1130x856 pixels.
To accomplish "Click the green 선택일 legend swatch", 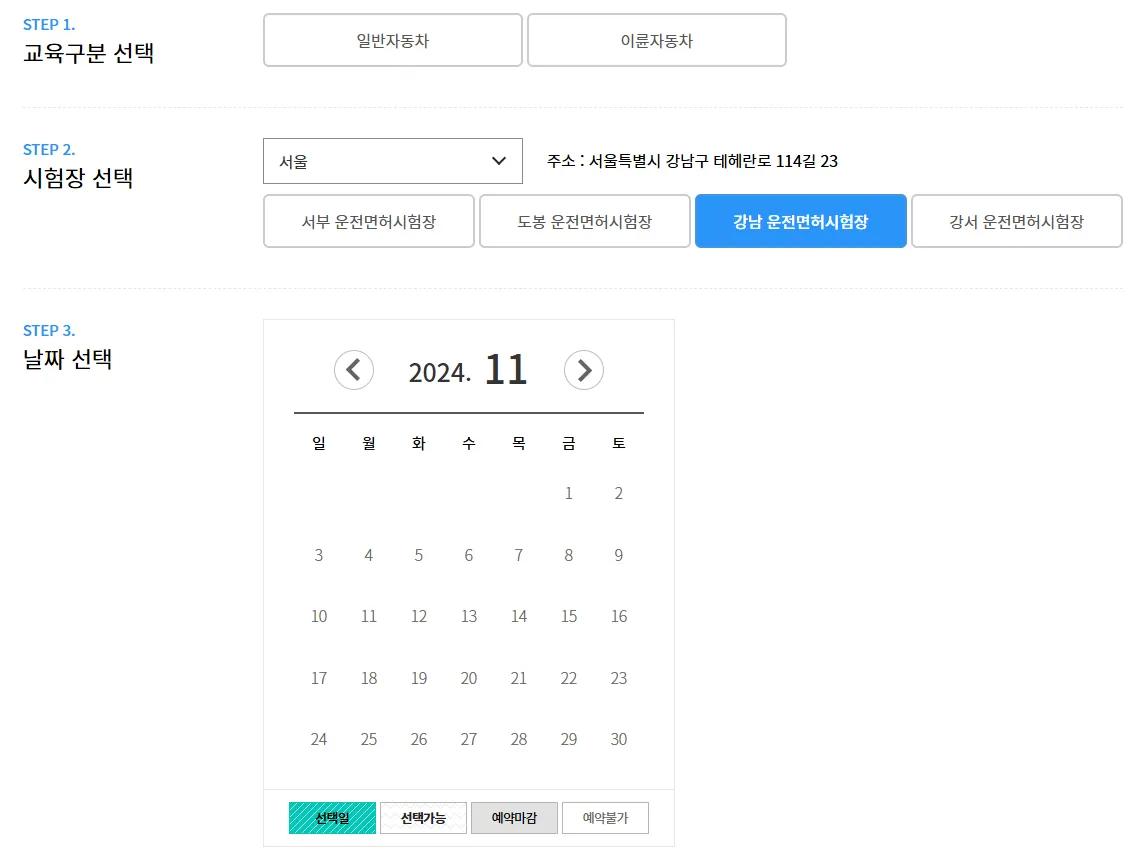I will pyautogui.click(x=332, y=817).
